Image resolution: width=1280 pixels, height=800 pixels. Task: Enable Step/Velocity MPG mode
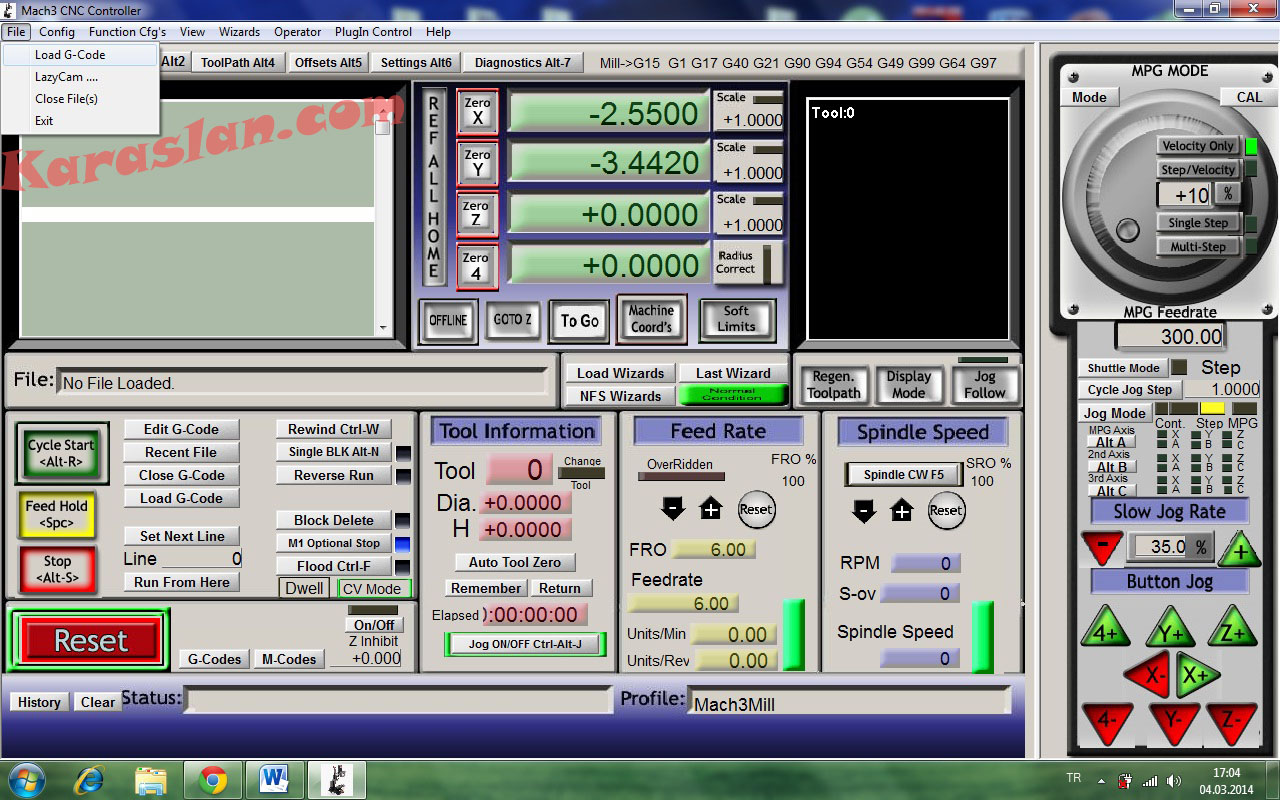click(x=1198, y=170)
